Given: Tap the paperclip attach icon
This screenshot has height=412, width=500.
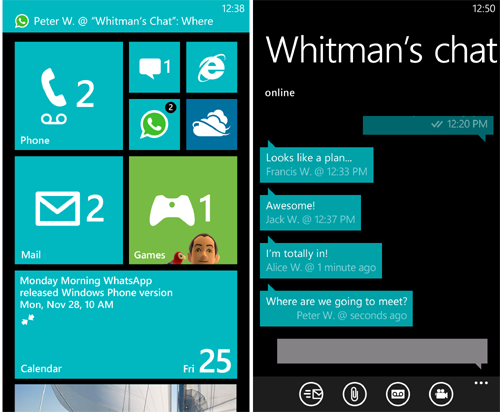Looking at the screenshot, I should pos(354,394).
